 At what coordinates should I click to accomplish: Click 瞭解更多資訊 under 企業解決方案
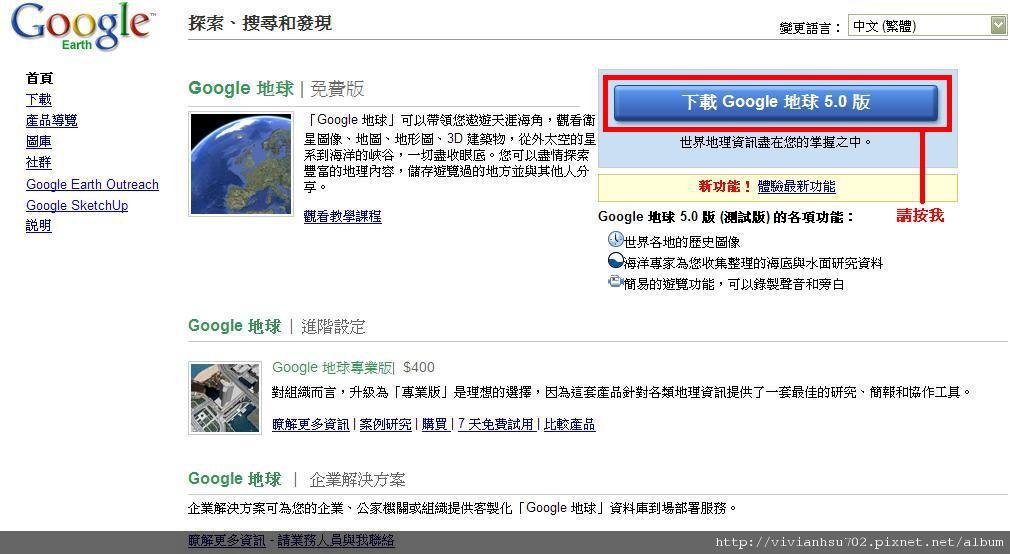(227, 540)
